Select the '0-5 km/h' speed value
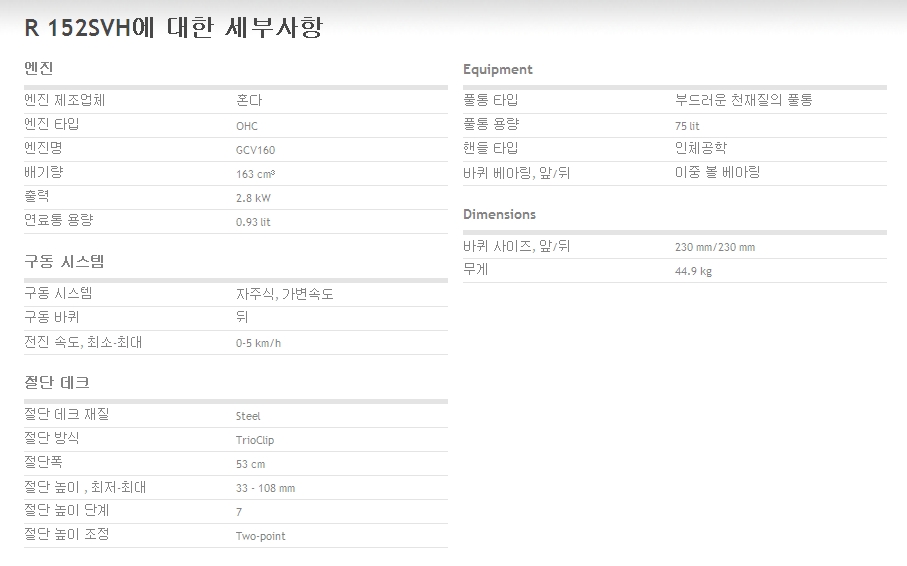The image size is (907, 566). [x=258, y=343]
